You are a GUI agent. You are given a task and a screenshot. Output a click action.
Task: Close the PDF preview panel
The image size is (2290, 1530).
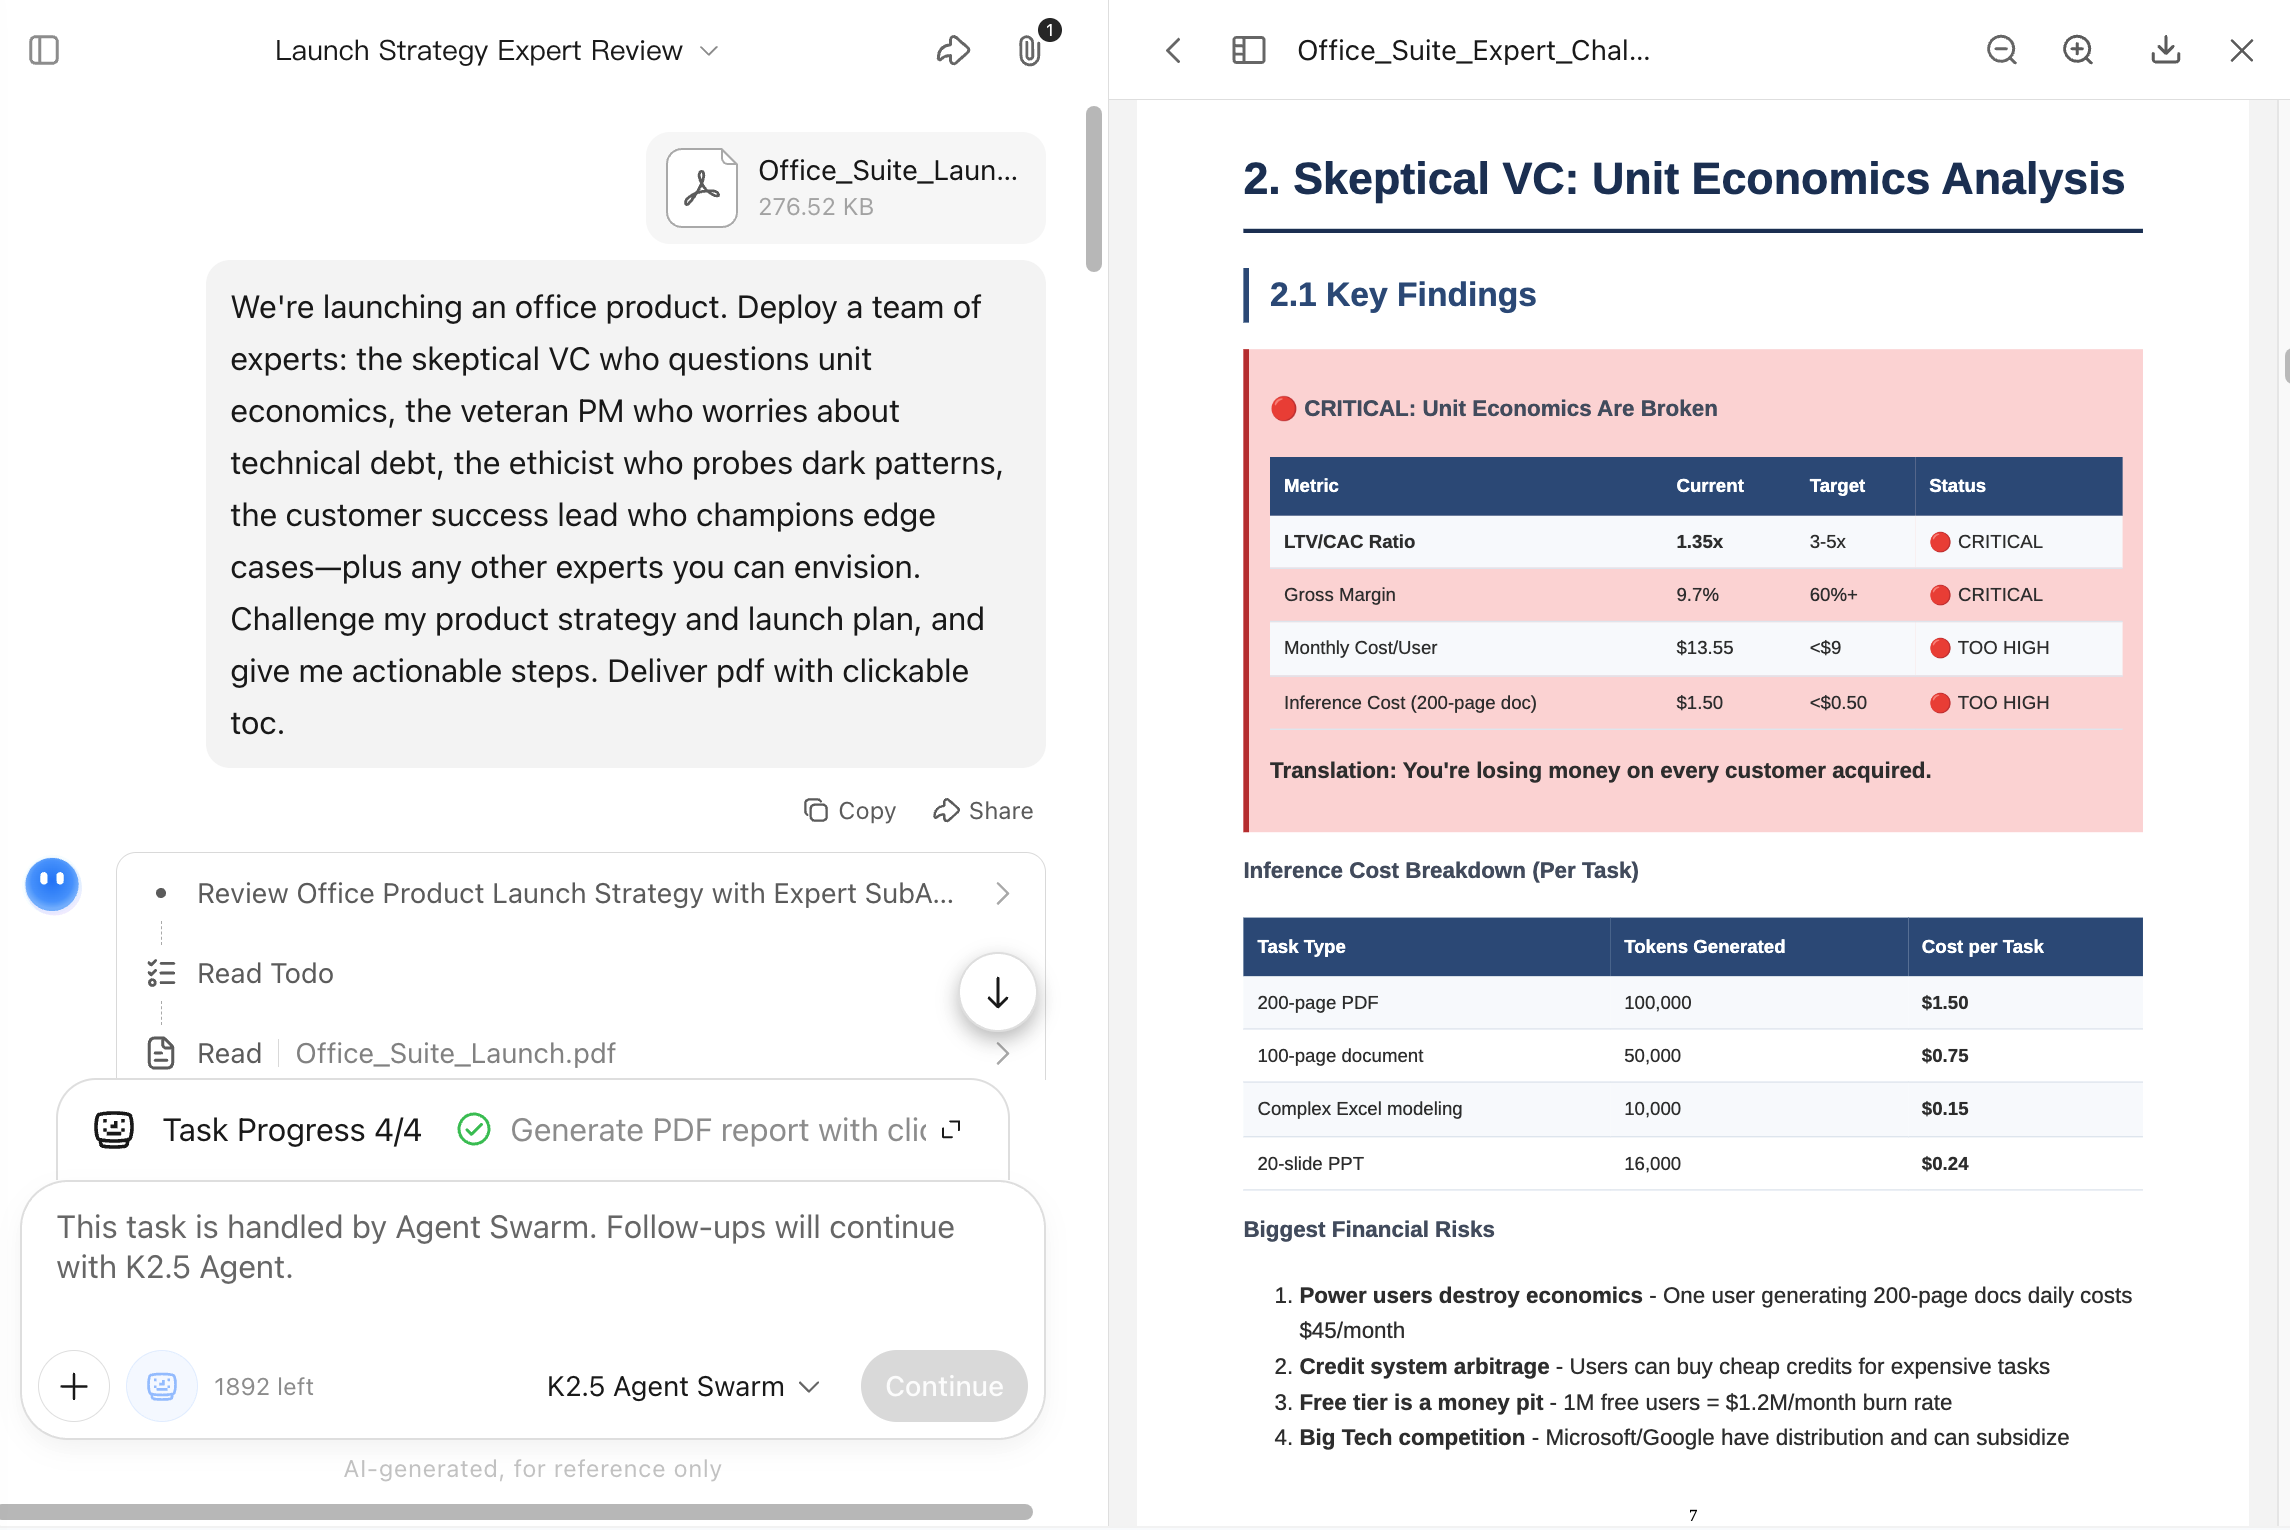[x=2242, y=50]
